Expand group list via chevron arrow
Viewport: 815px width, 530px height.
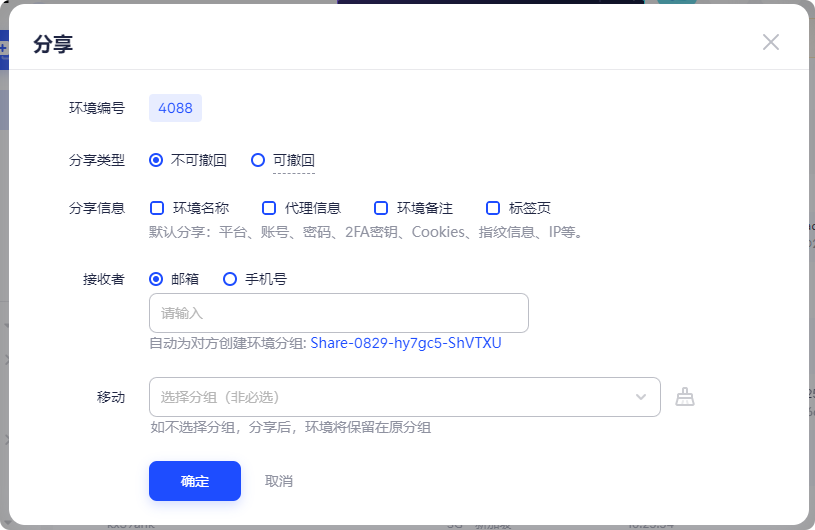640,397
